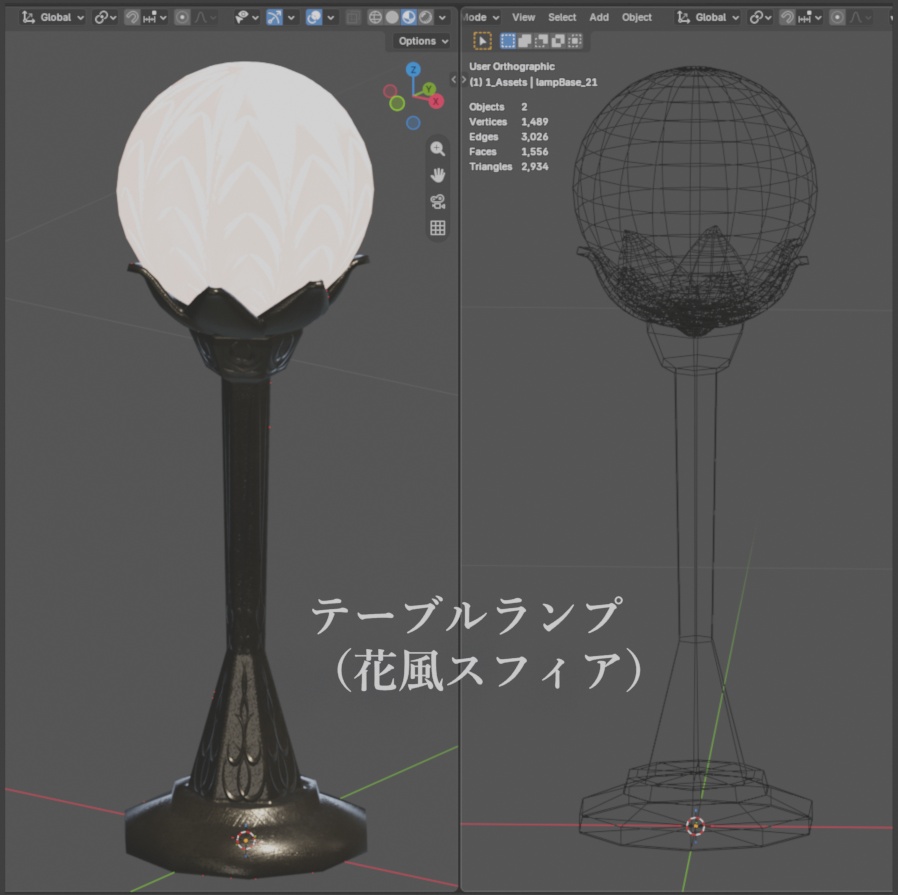This screenshot has width=898, height=895.
Task: Open left viewport Global orientation dropdown
Action: pyautogui.click(x=53, y=17)
